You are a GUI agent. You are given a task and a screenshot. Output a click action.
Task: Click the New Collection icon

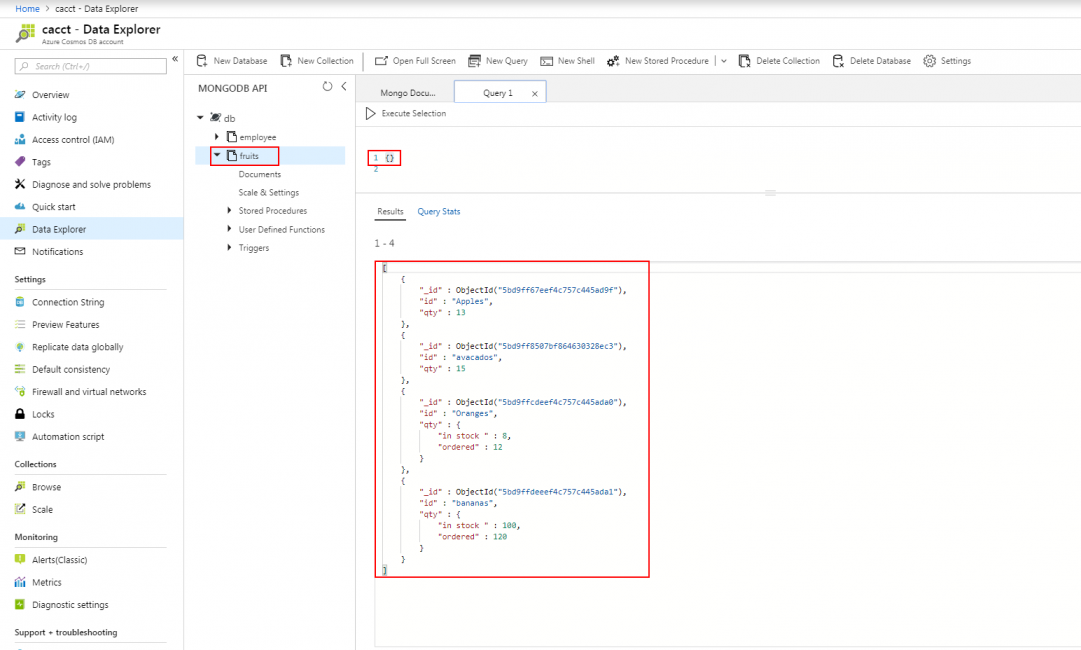(286, 61)
